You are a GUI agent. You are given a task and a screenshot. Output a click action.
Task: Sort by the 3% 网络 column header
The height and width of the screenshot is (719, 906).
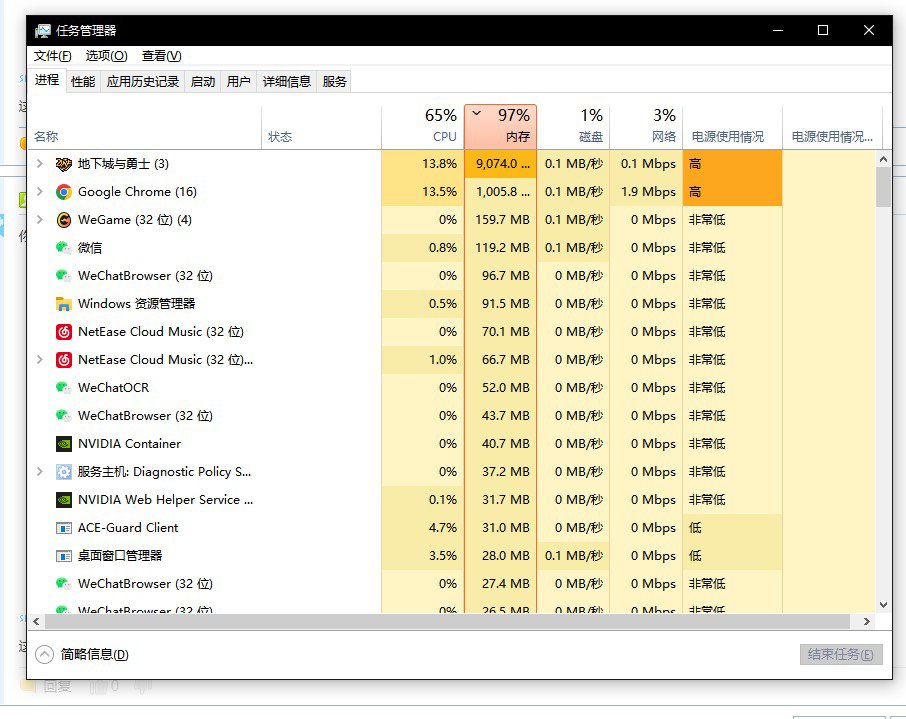pos(646,127)
